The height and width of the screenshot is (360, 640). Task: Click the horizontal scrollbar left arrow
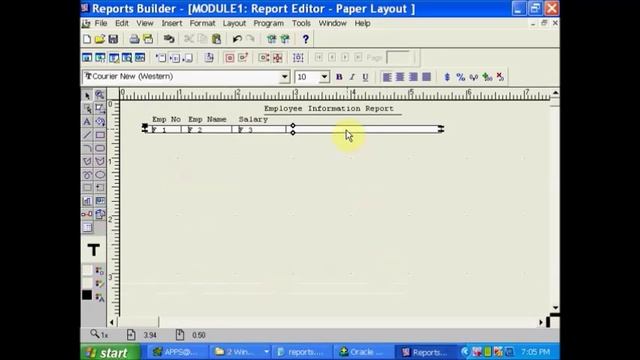click(x=112, y=322)
